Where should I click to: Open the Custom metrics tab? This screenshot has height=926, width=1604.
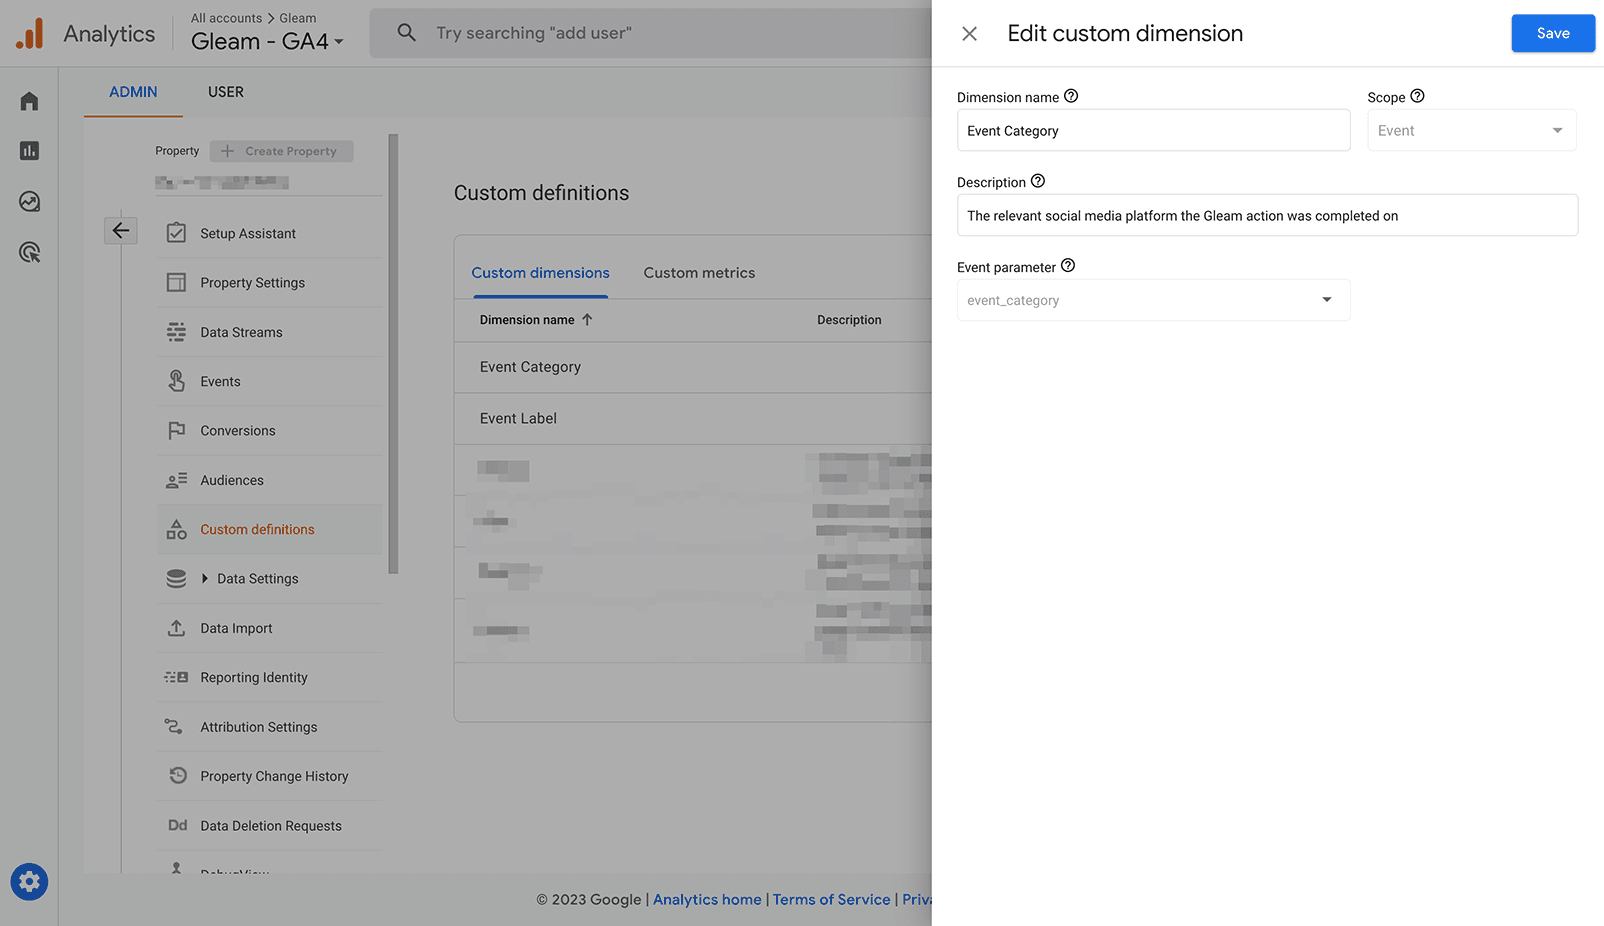(x=699, y=272)
